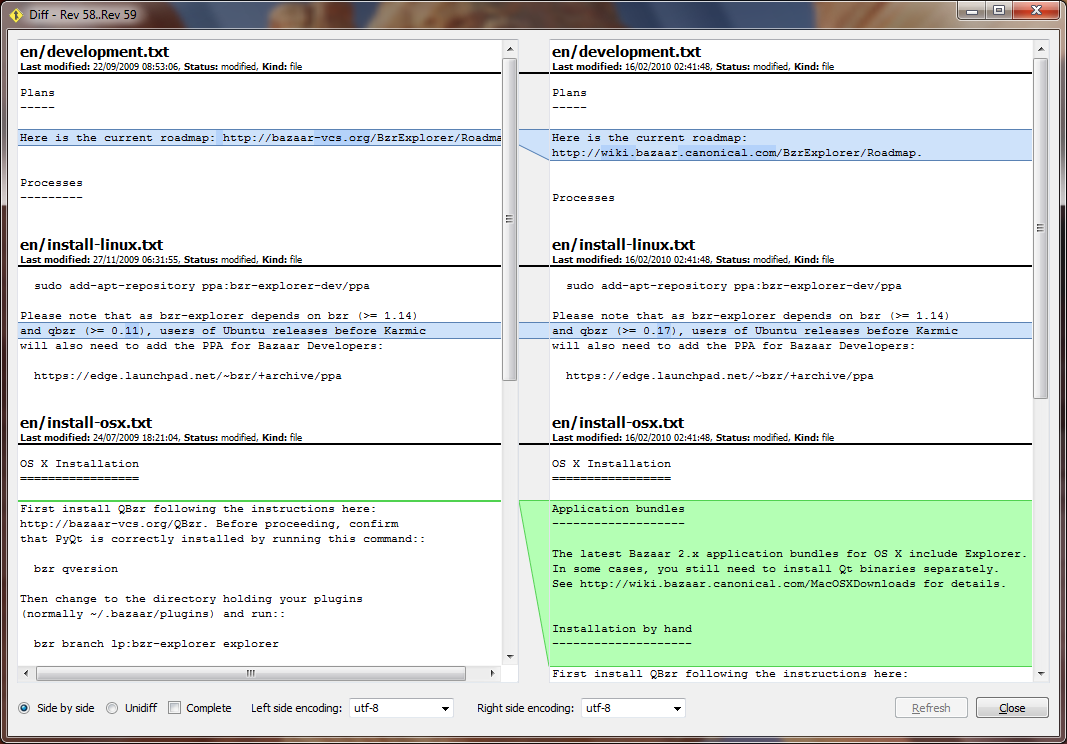Maximize the Diff window
The image size is (1067, 744).
[998, 10]
